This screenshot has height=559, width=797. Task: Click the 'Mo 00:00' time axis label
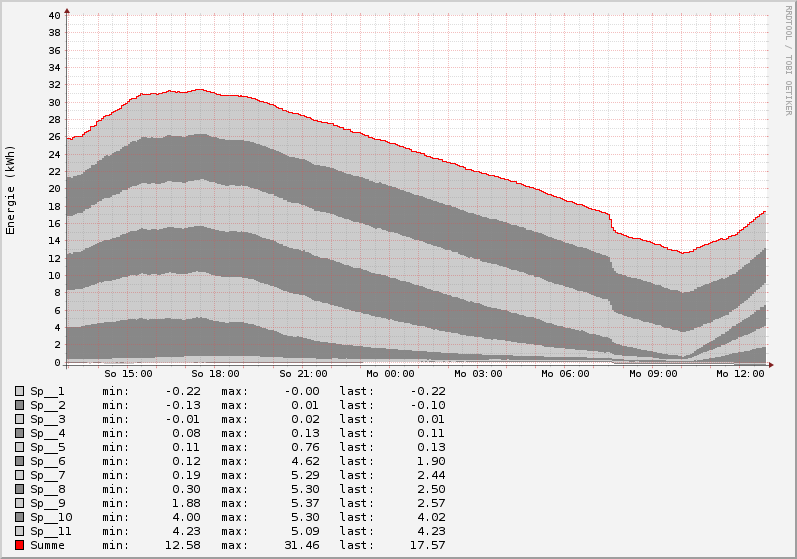(391, 374)
